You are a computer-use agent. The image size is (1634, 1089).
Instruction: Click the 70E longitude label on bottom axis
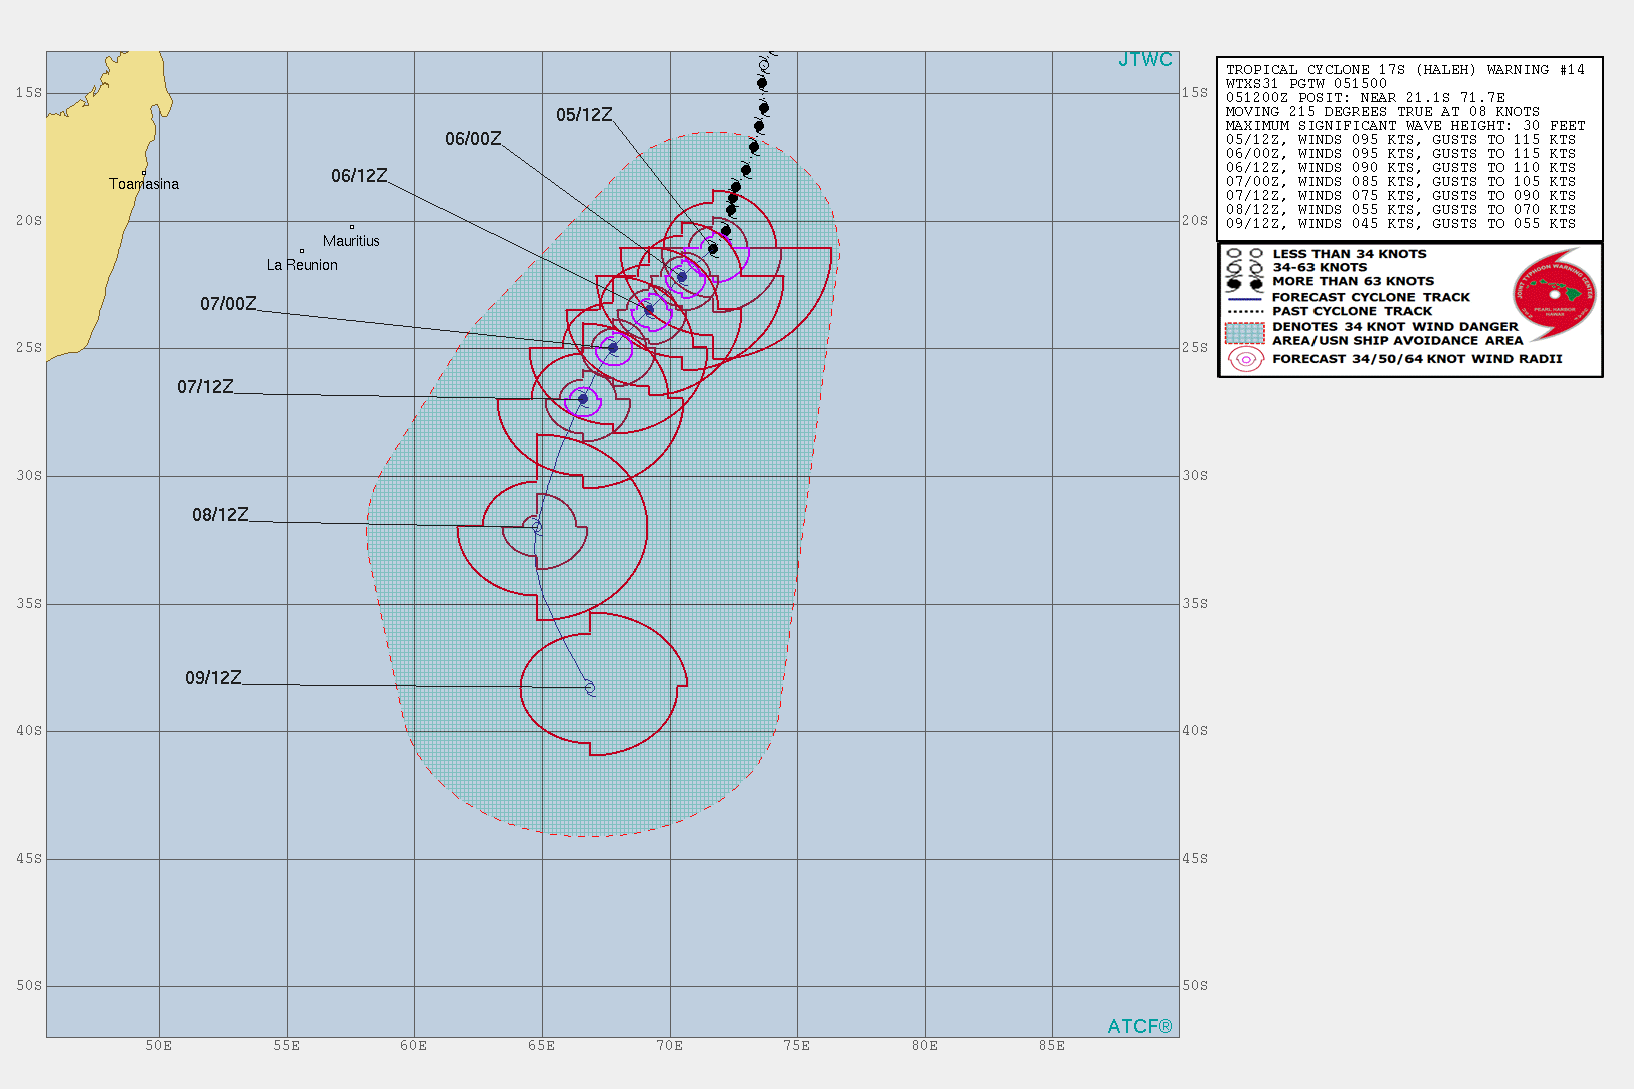tap(669, 1046)
